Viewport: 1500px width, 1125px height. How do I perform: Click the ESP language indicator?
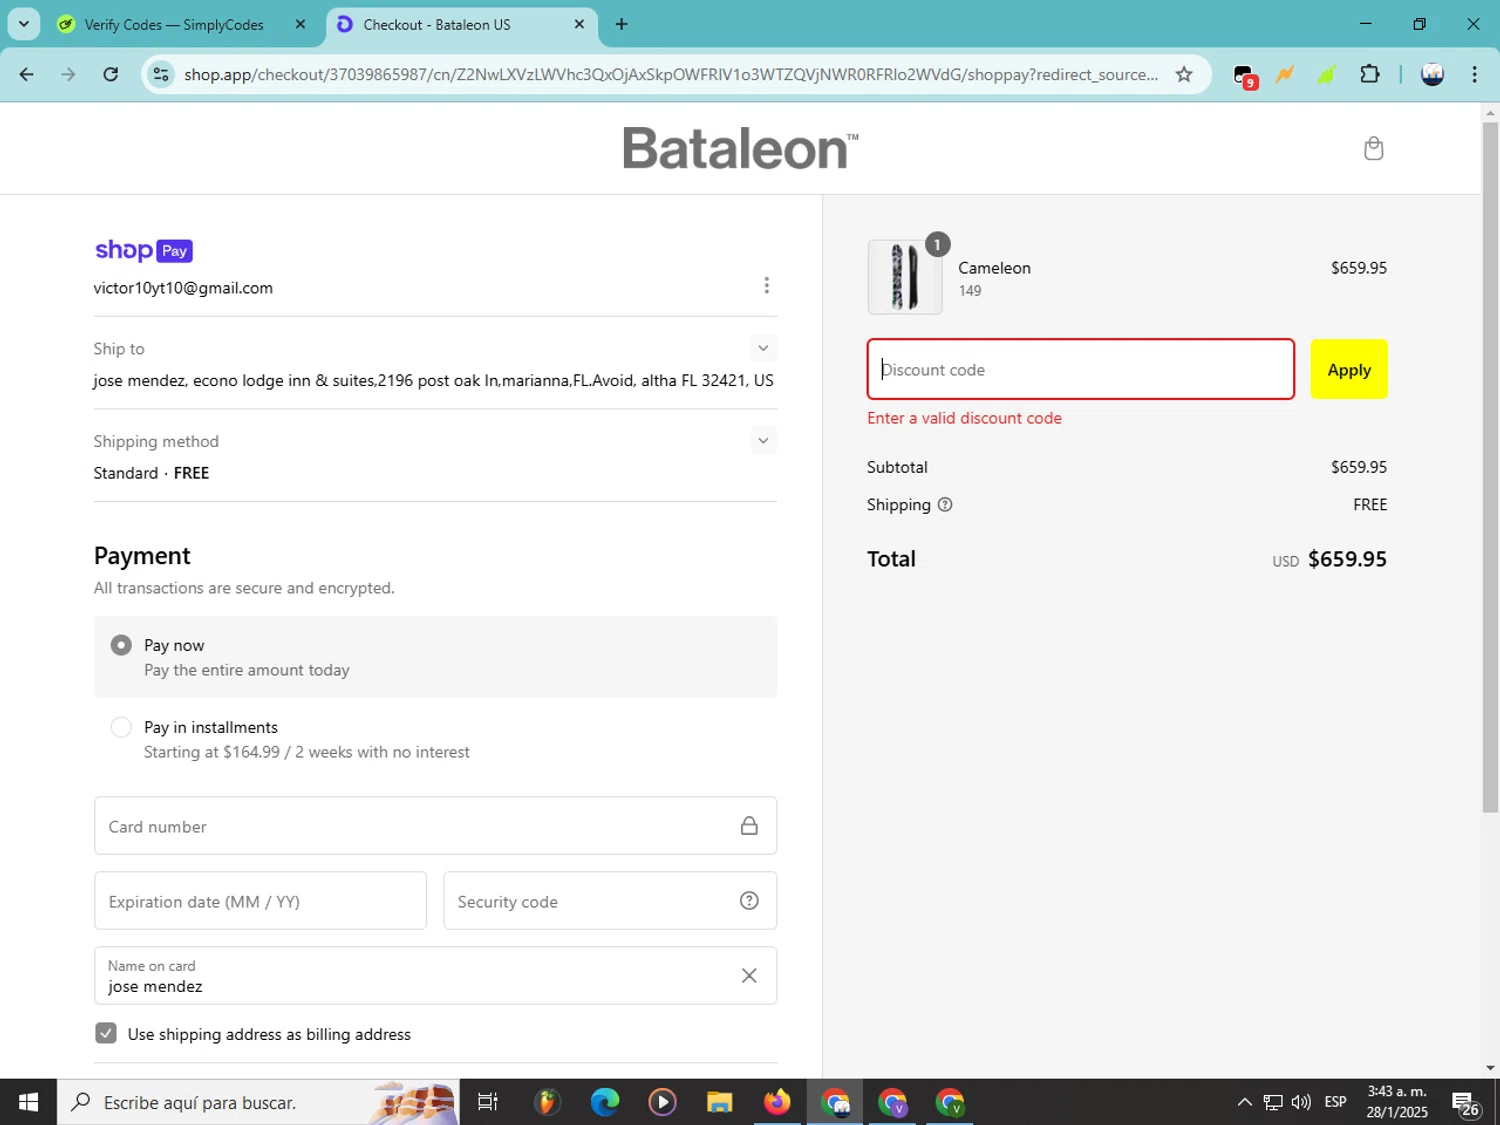(x=1335, y=1102)
